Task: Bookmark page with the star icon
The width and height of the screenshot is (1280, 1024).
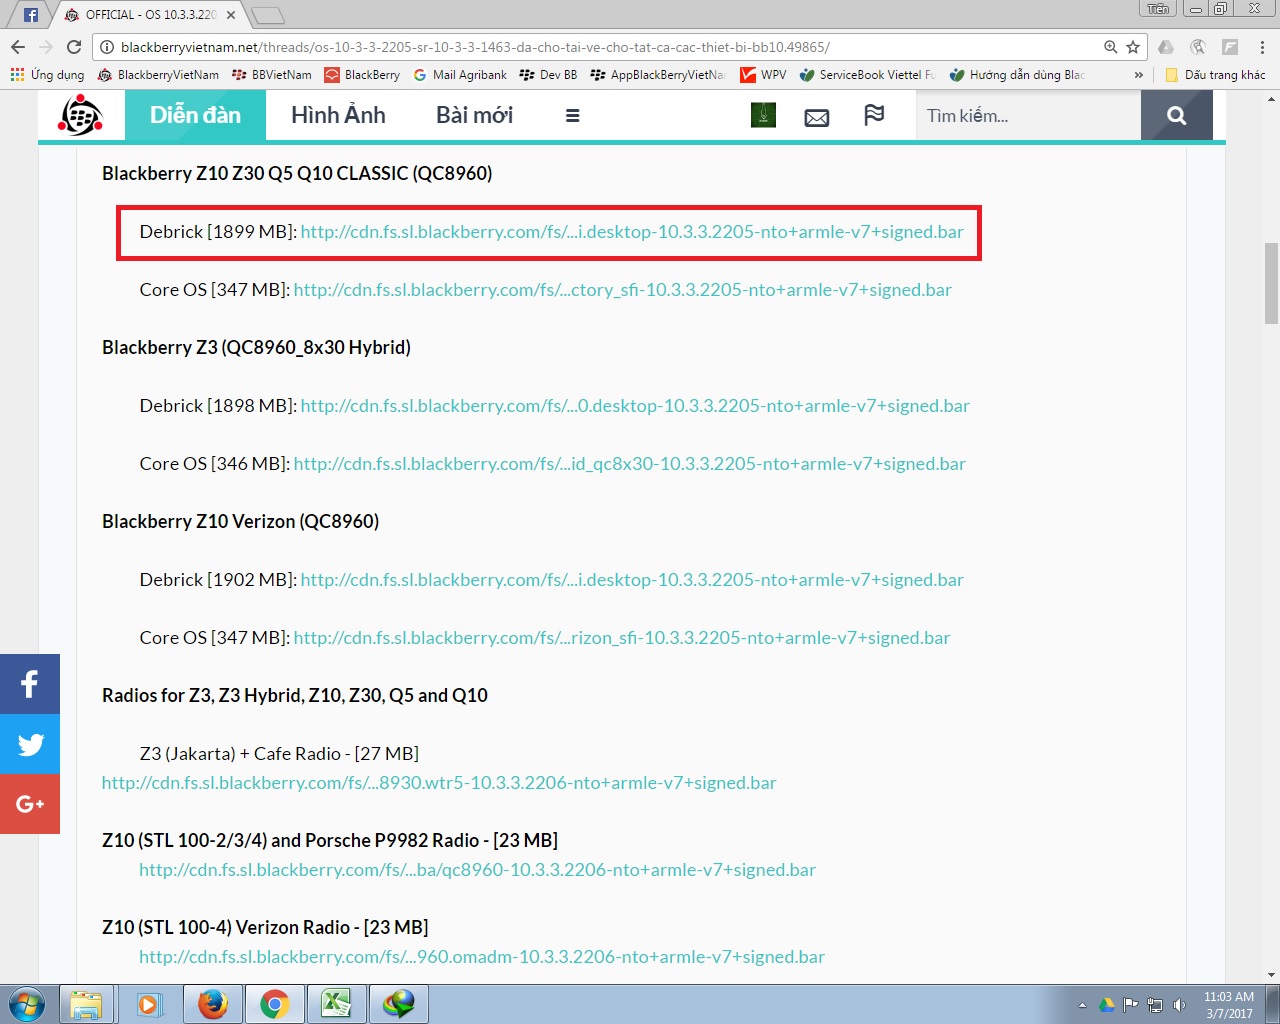Action: (x=1133, y=47)
